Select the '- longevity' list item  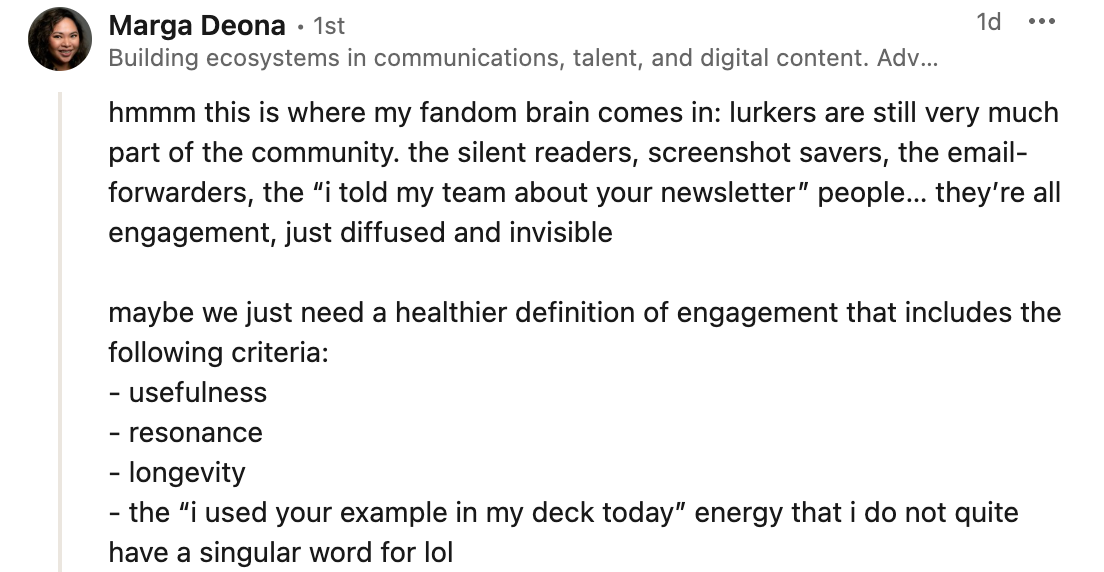[x=177, y=472]
